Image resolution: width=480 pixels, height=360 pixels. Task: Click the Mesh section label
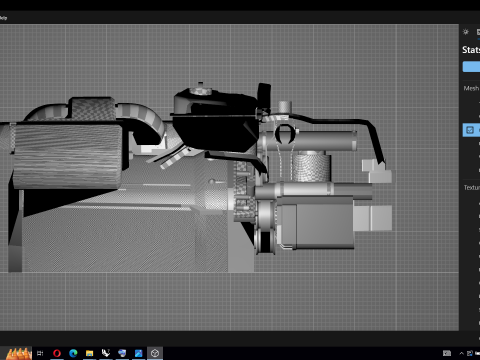click(471, 88)
